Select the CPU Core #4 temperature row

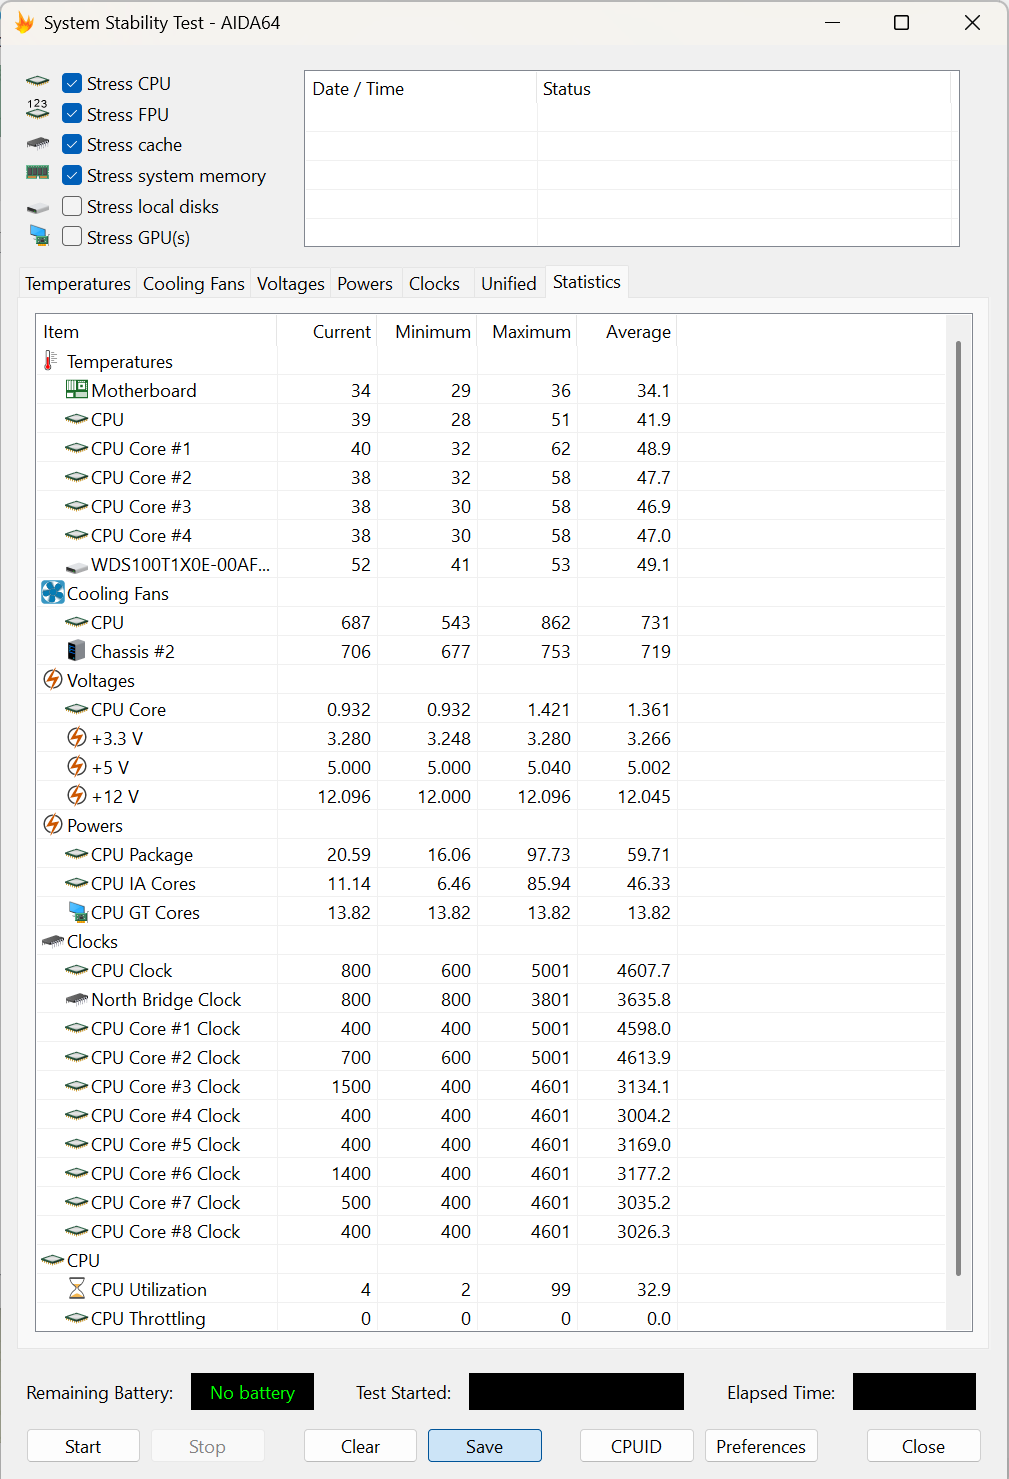coord(490,535)
